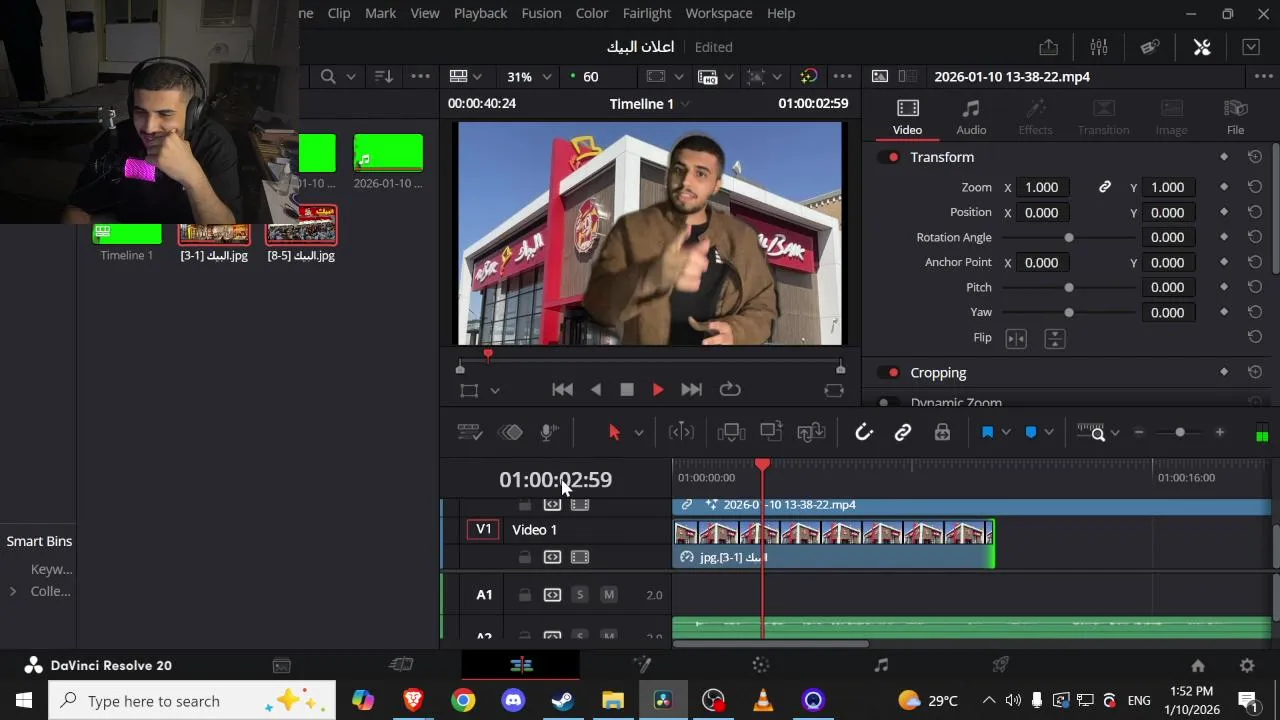This screenshot has height=720, width=1280.
Task: Go to the Home project manager icon
Action: click(1198, 665)
